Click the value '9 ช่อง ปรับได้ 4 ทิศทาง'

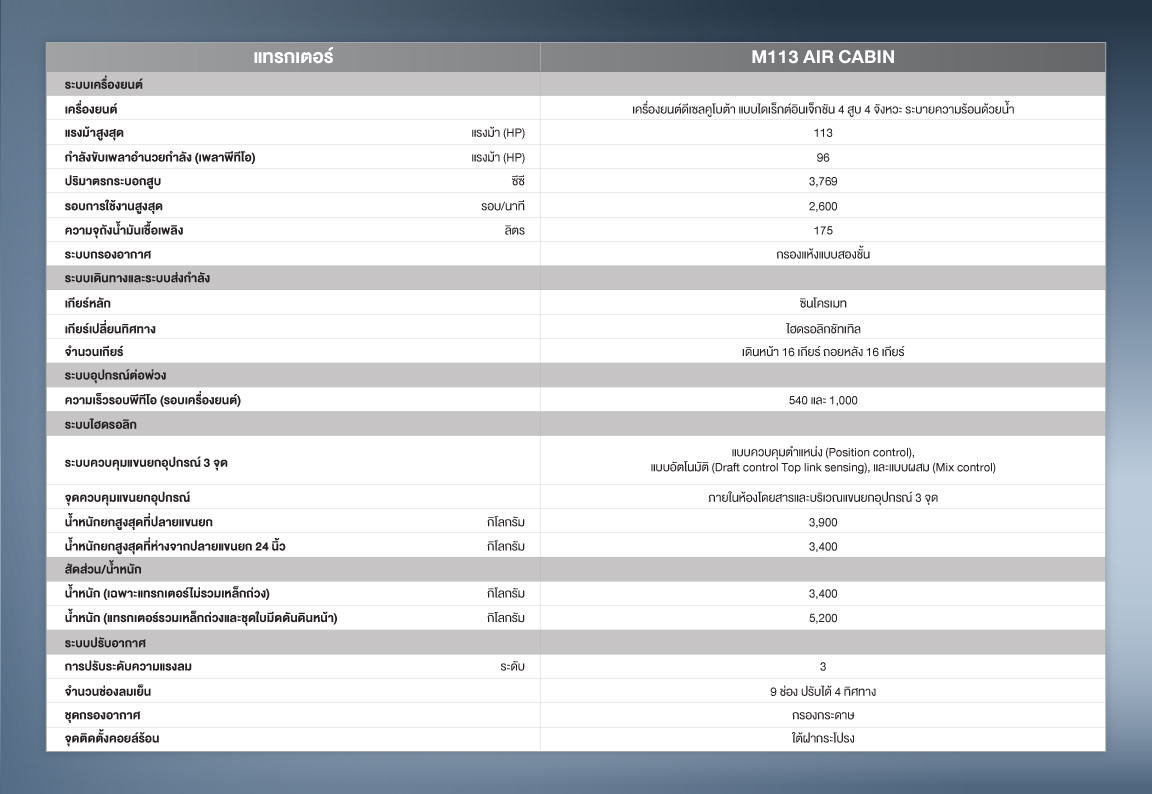click(x=823, y=691)
